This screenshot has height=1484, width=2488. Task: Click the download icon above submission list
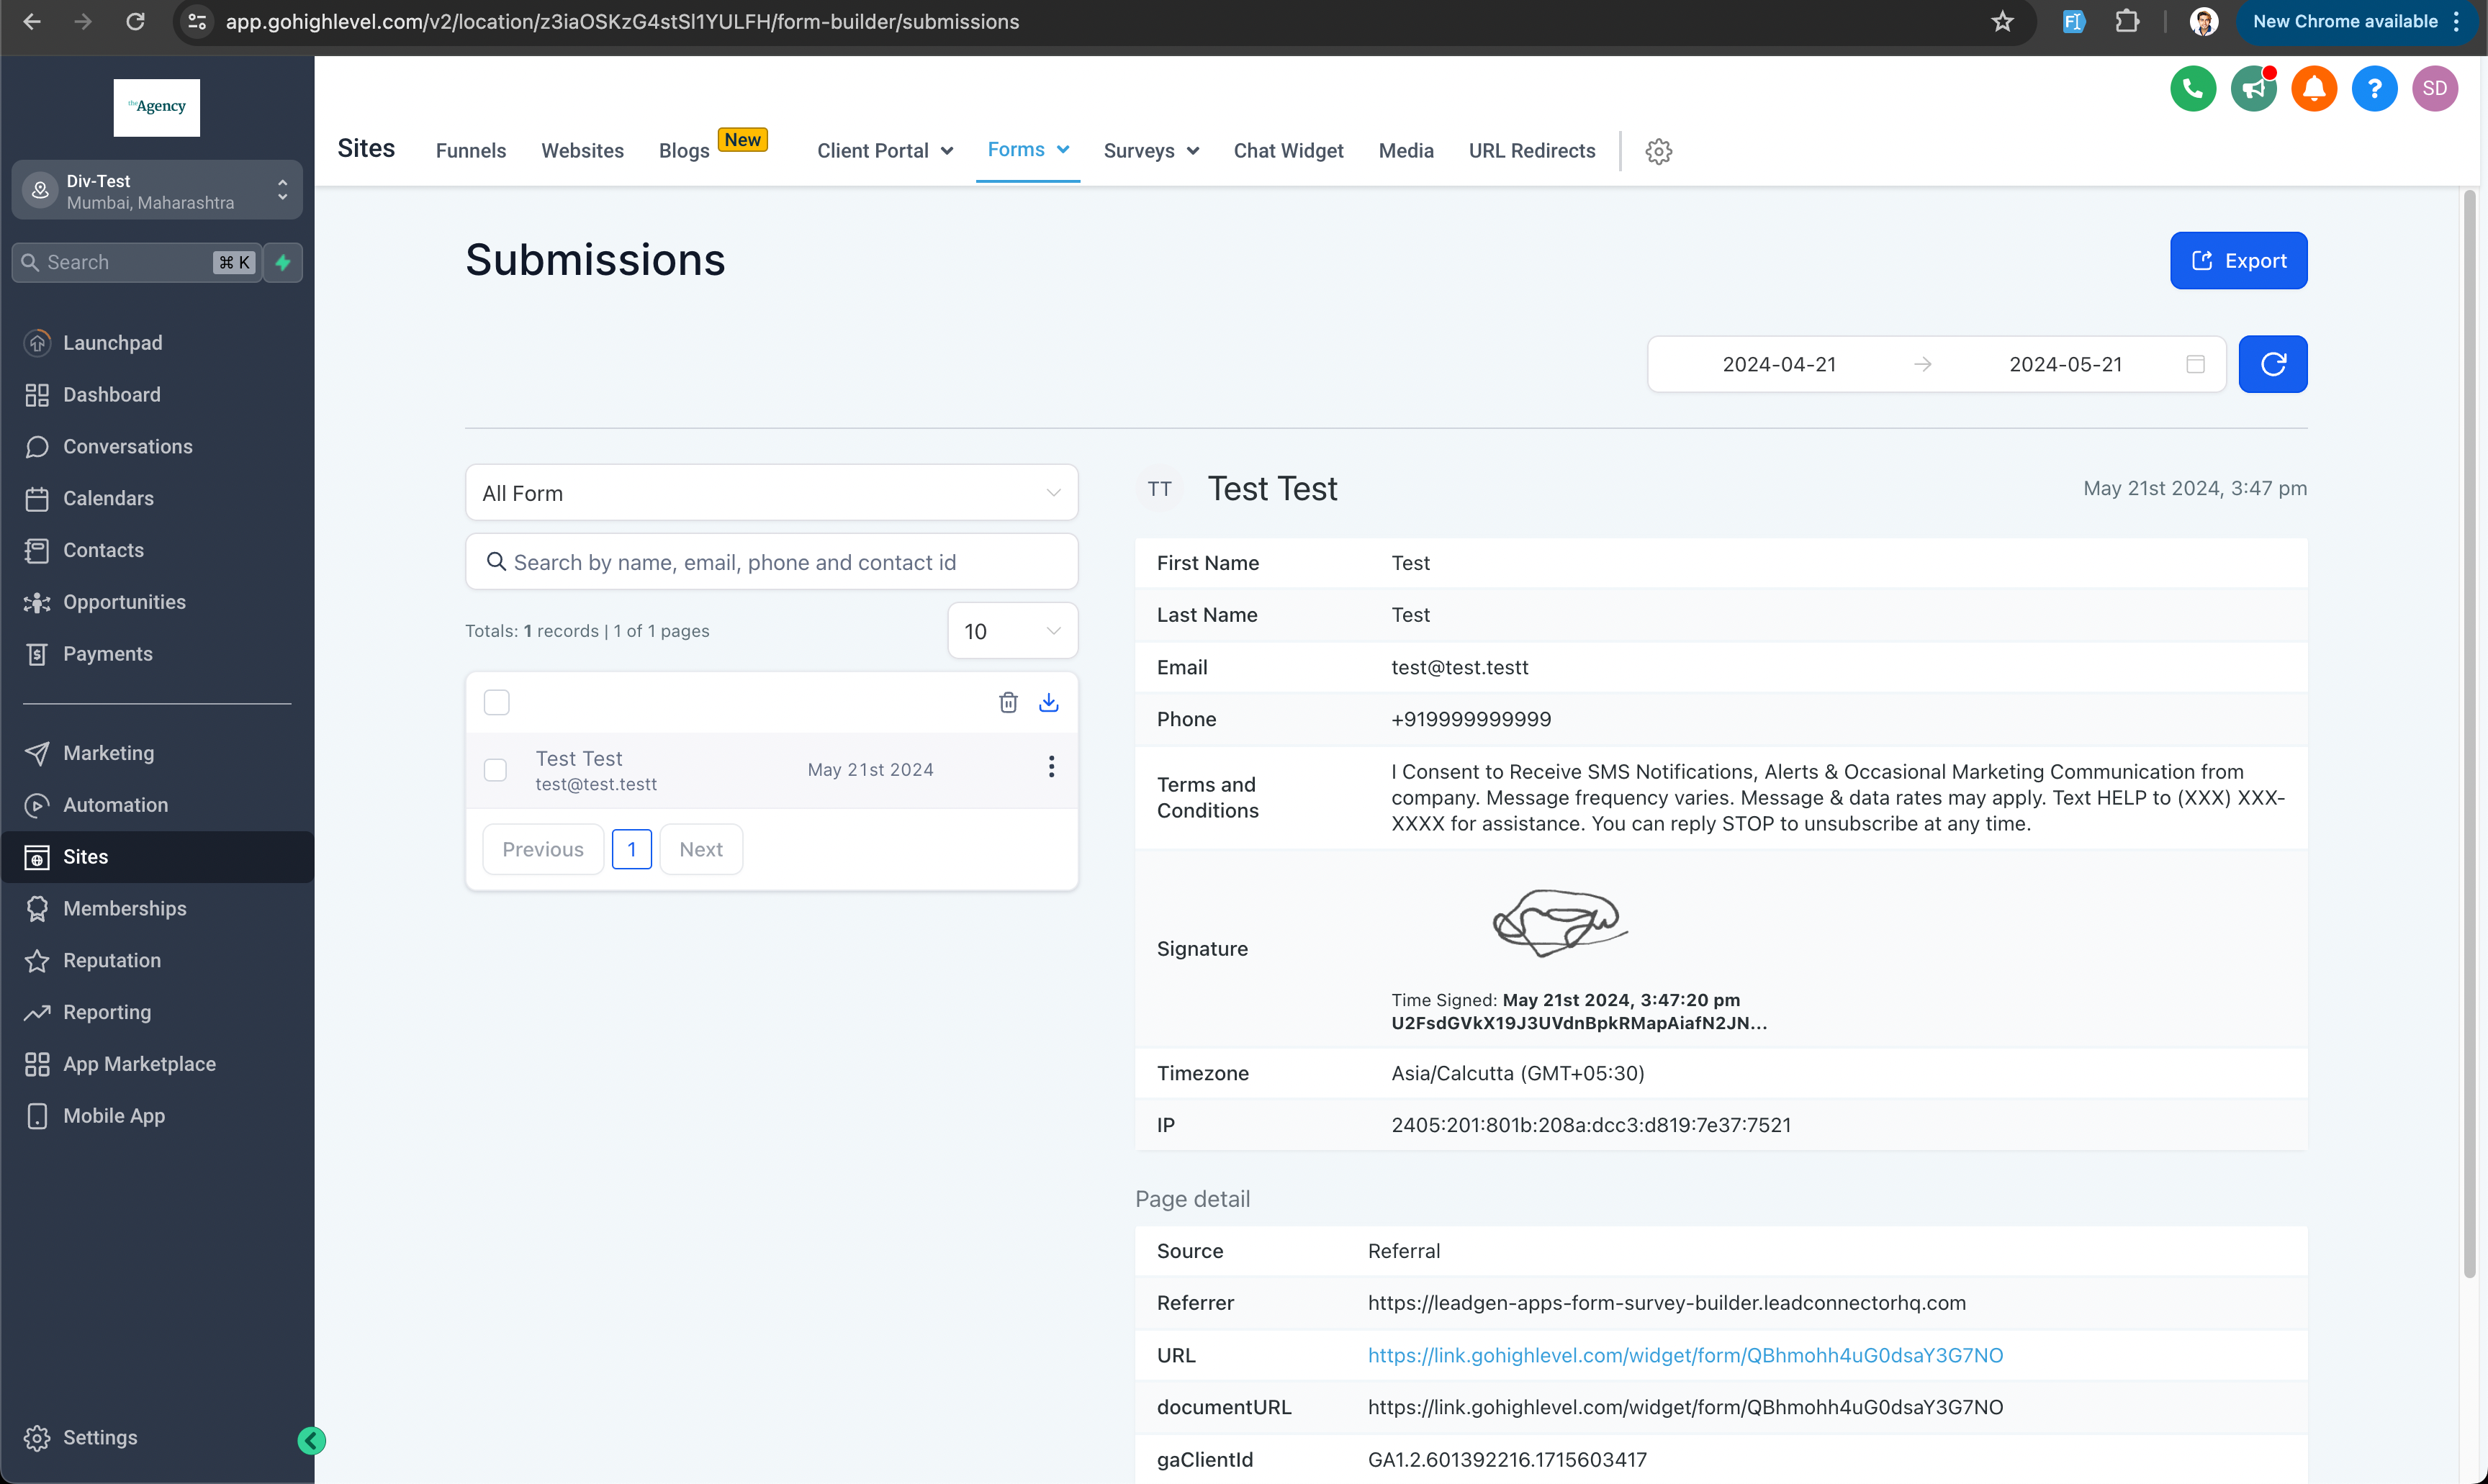1048,702
